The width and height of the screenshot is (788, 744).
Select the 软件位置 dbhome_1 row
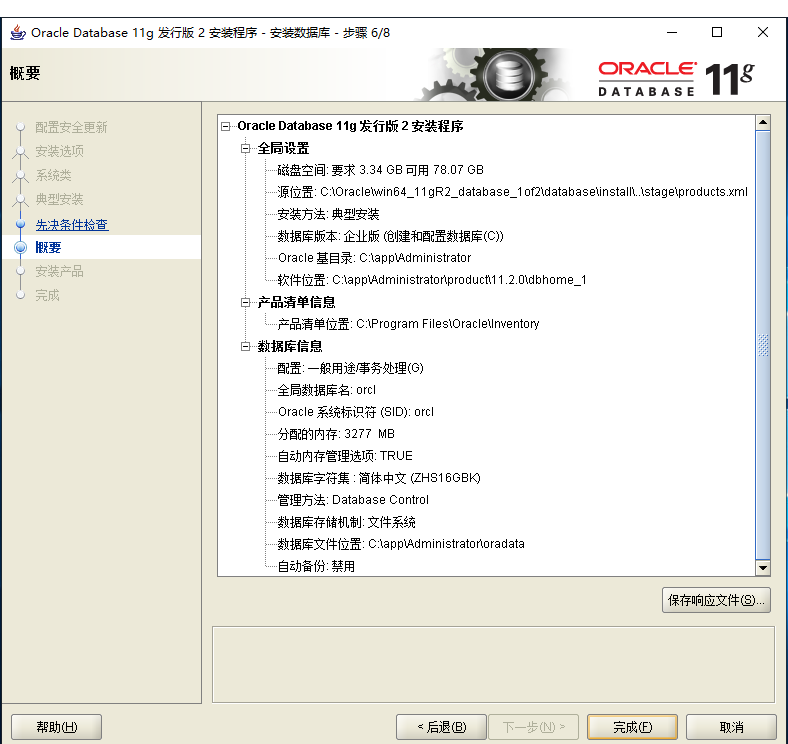(432, 280)
